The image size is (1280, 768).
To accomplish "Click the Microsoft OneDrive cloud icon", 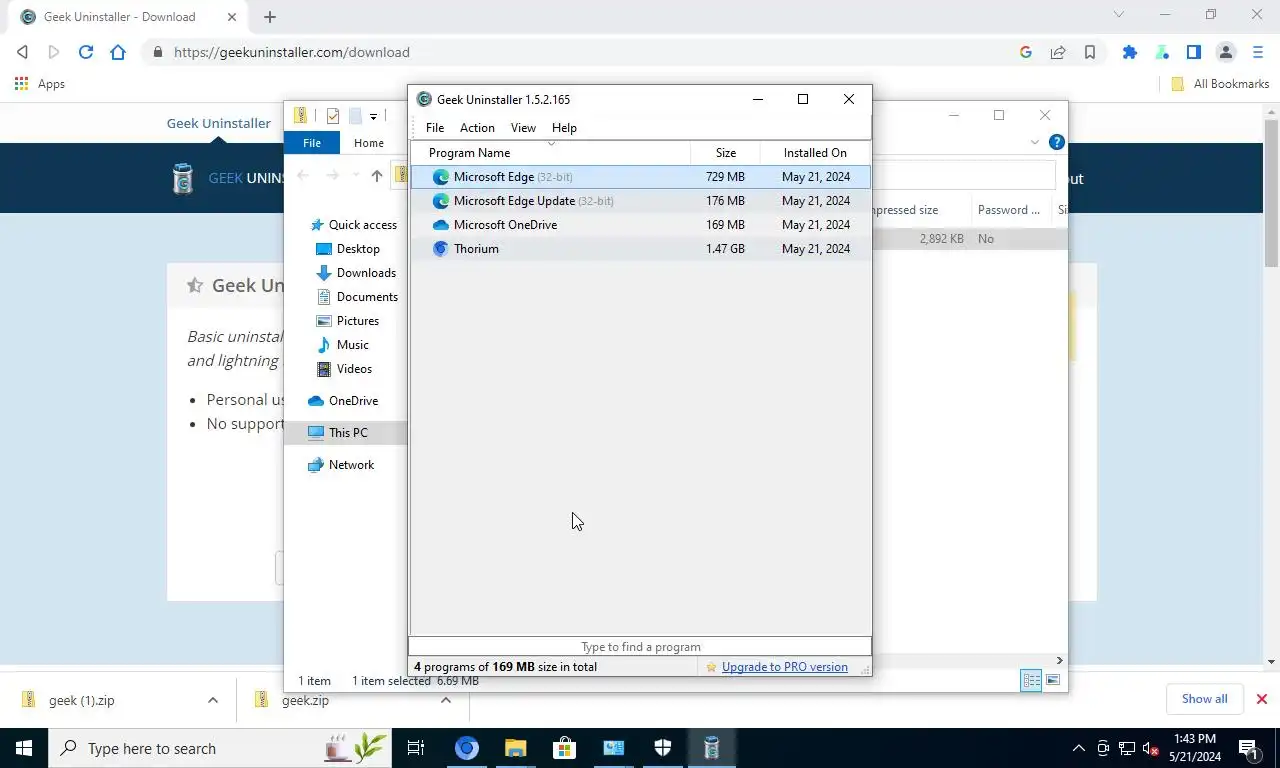I will pyautogui.click(x=440, y=225).
